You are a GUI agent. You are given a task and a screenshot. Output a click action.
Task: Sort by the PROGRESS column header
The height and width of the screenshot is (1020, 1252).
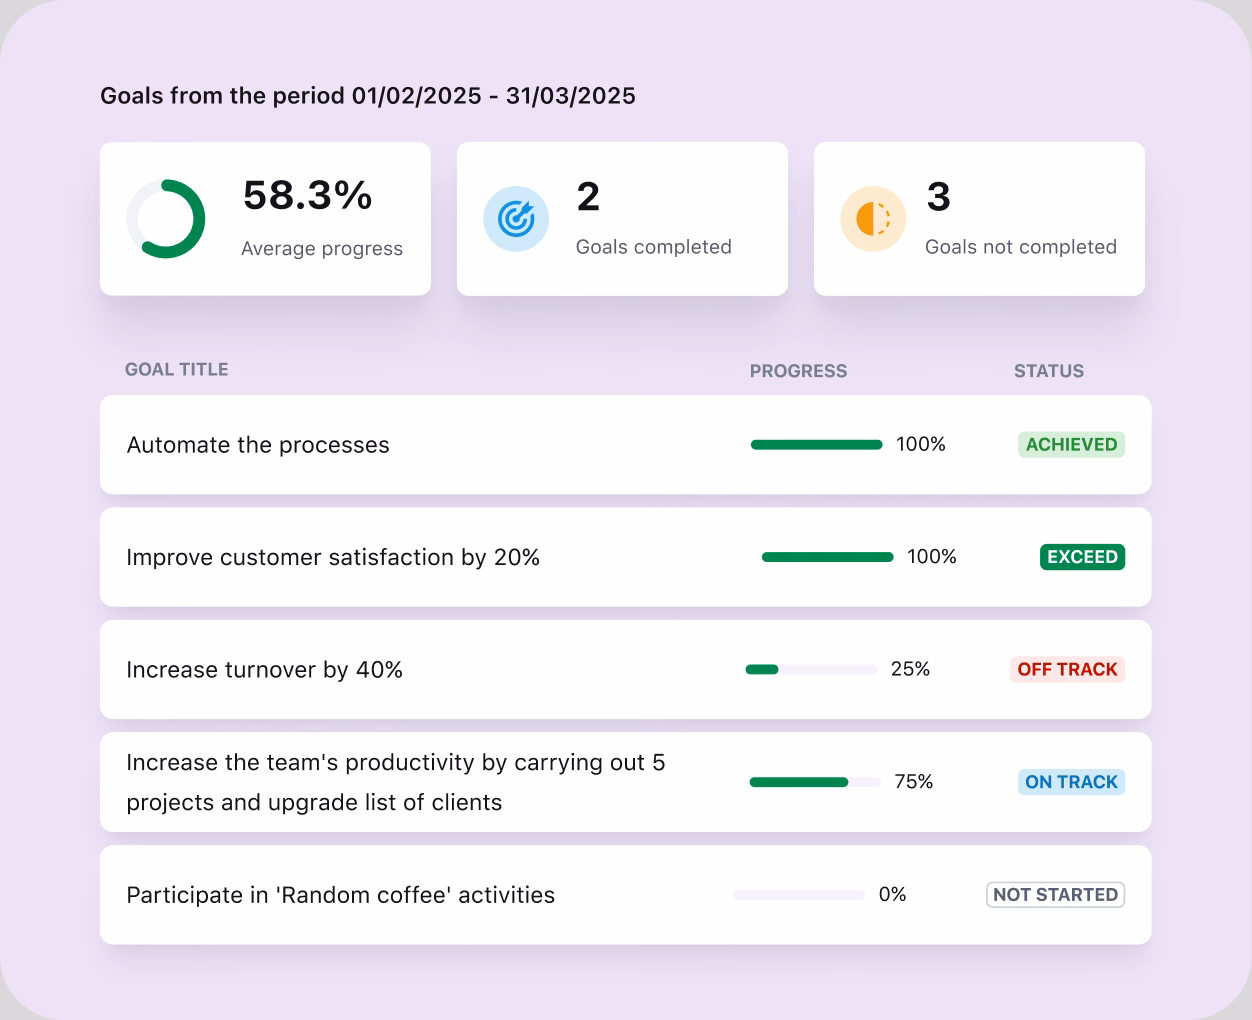pos(798,371)
